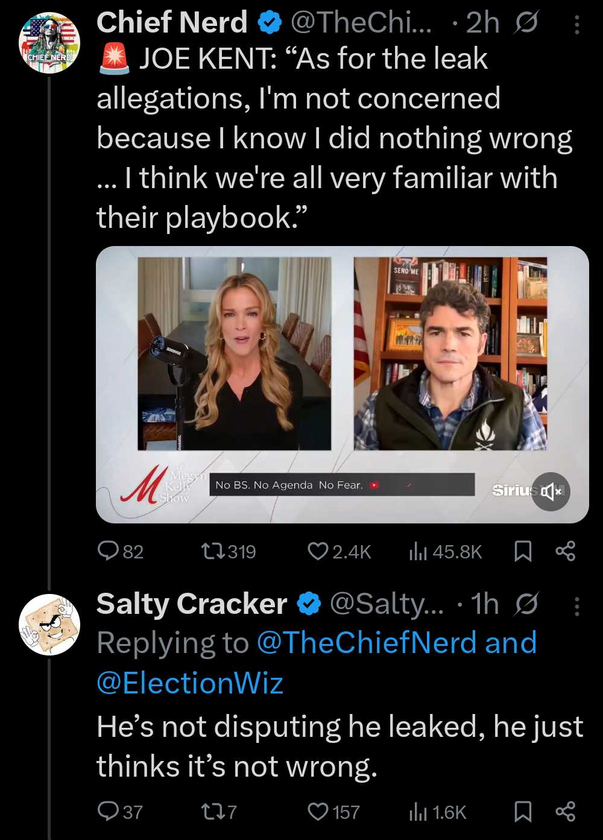Reply to Salty Cracker's comment
This screenshot has width=603, height=840.
point(108,811)
